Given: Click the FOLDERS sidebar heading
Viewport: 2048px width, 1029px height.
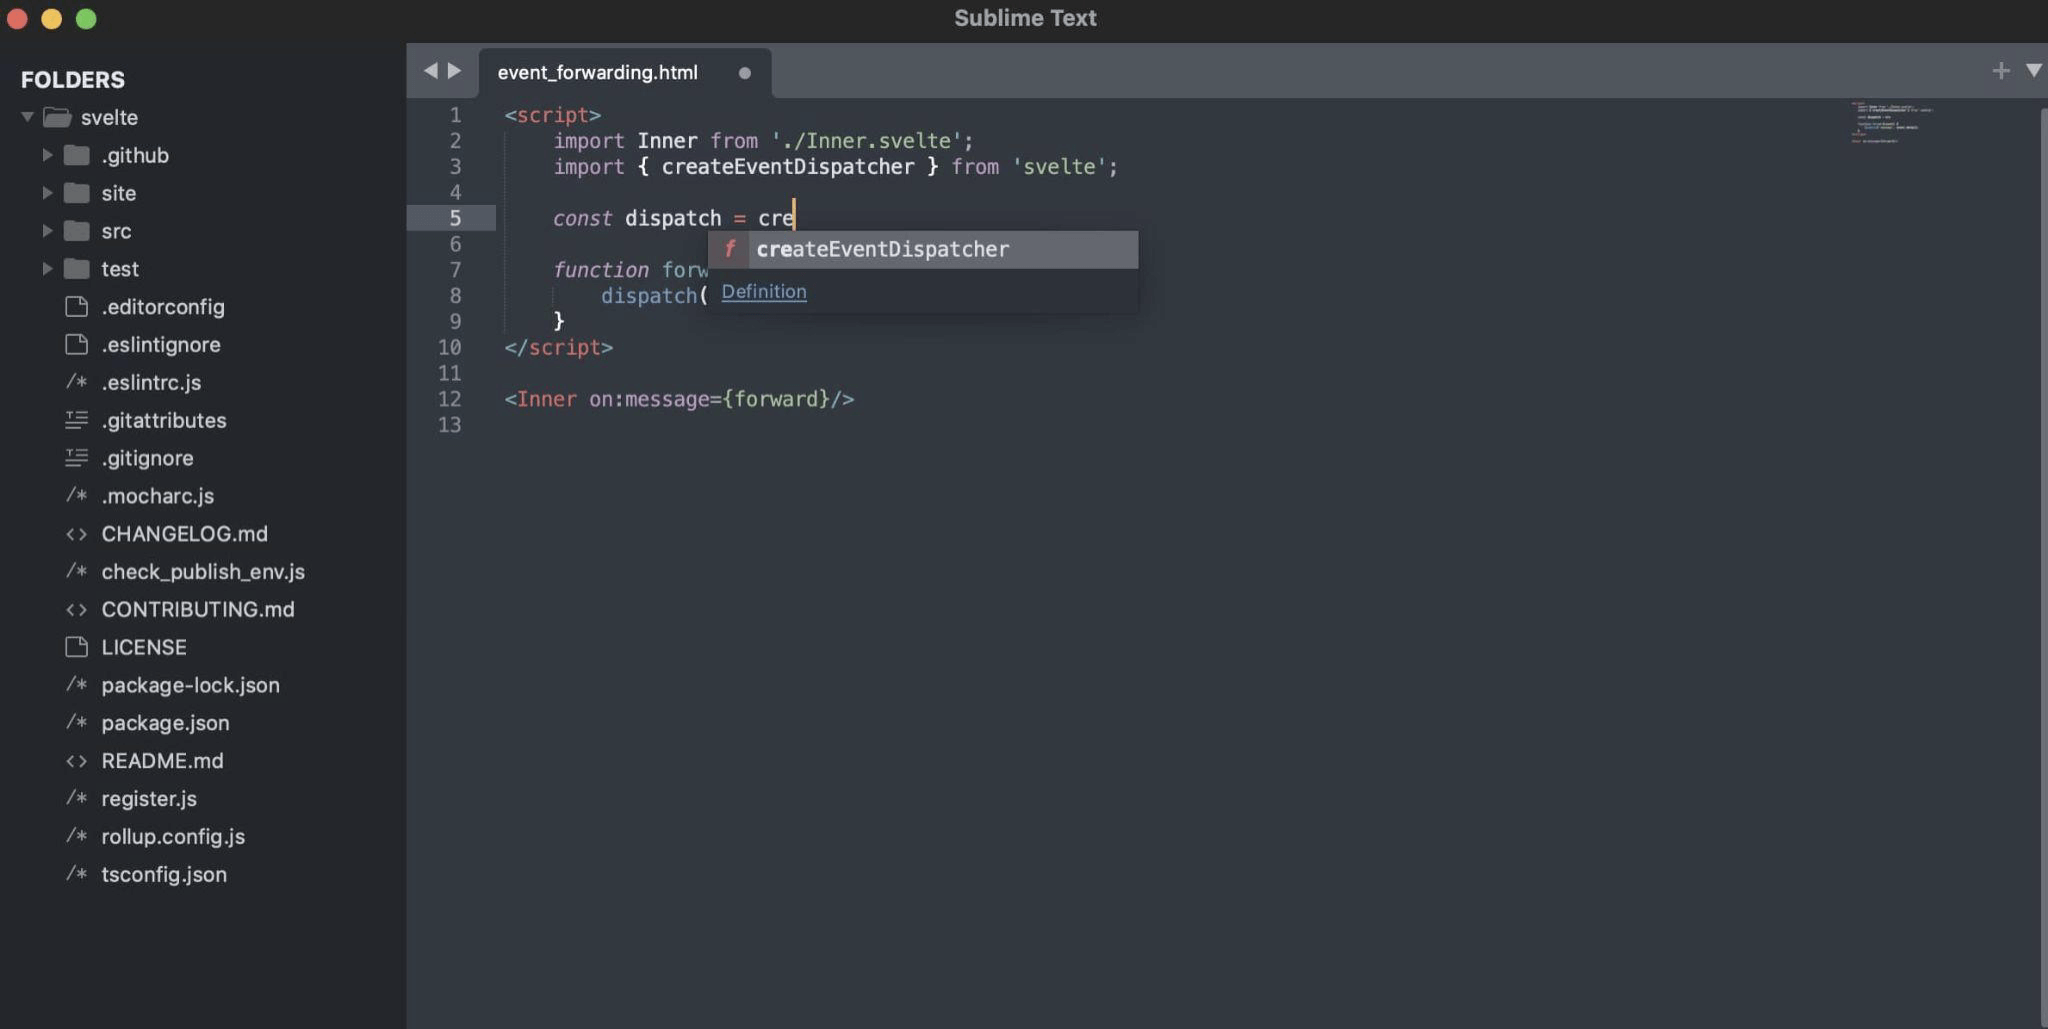Looking at the screenshot, I should point(73,79).
